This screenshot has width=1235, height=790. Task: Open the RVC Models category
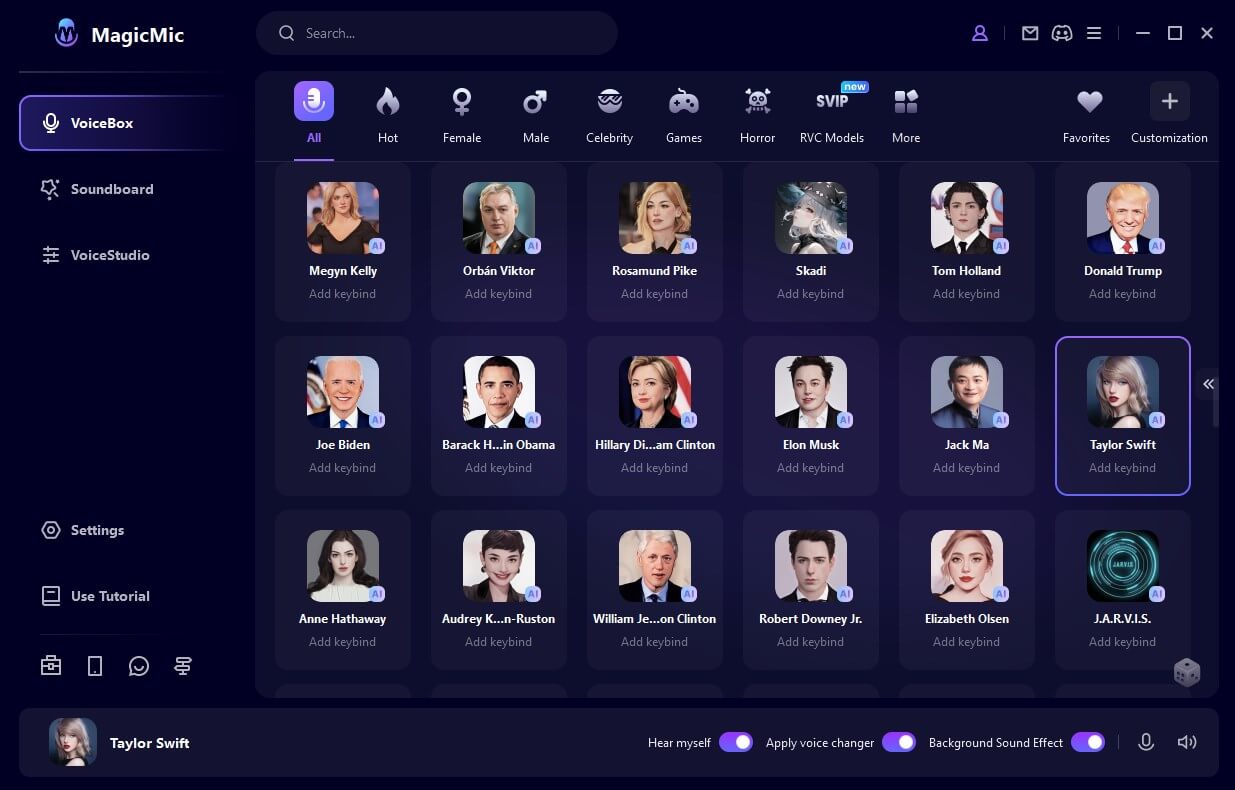click(831, 112)
